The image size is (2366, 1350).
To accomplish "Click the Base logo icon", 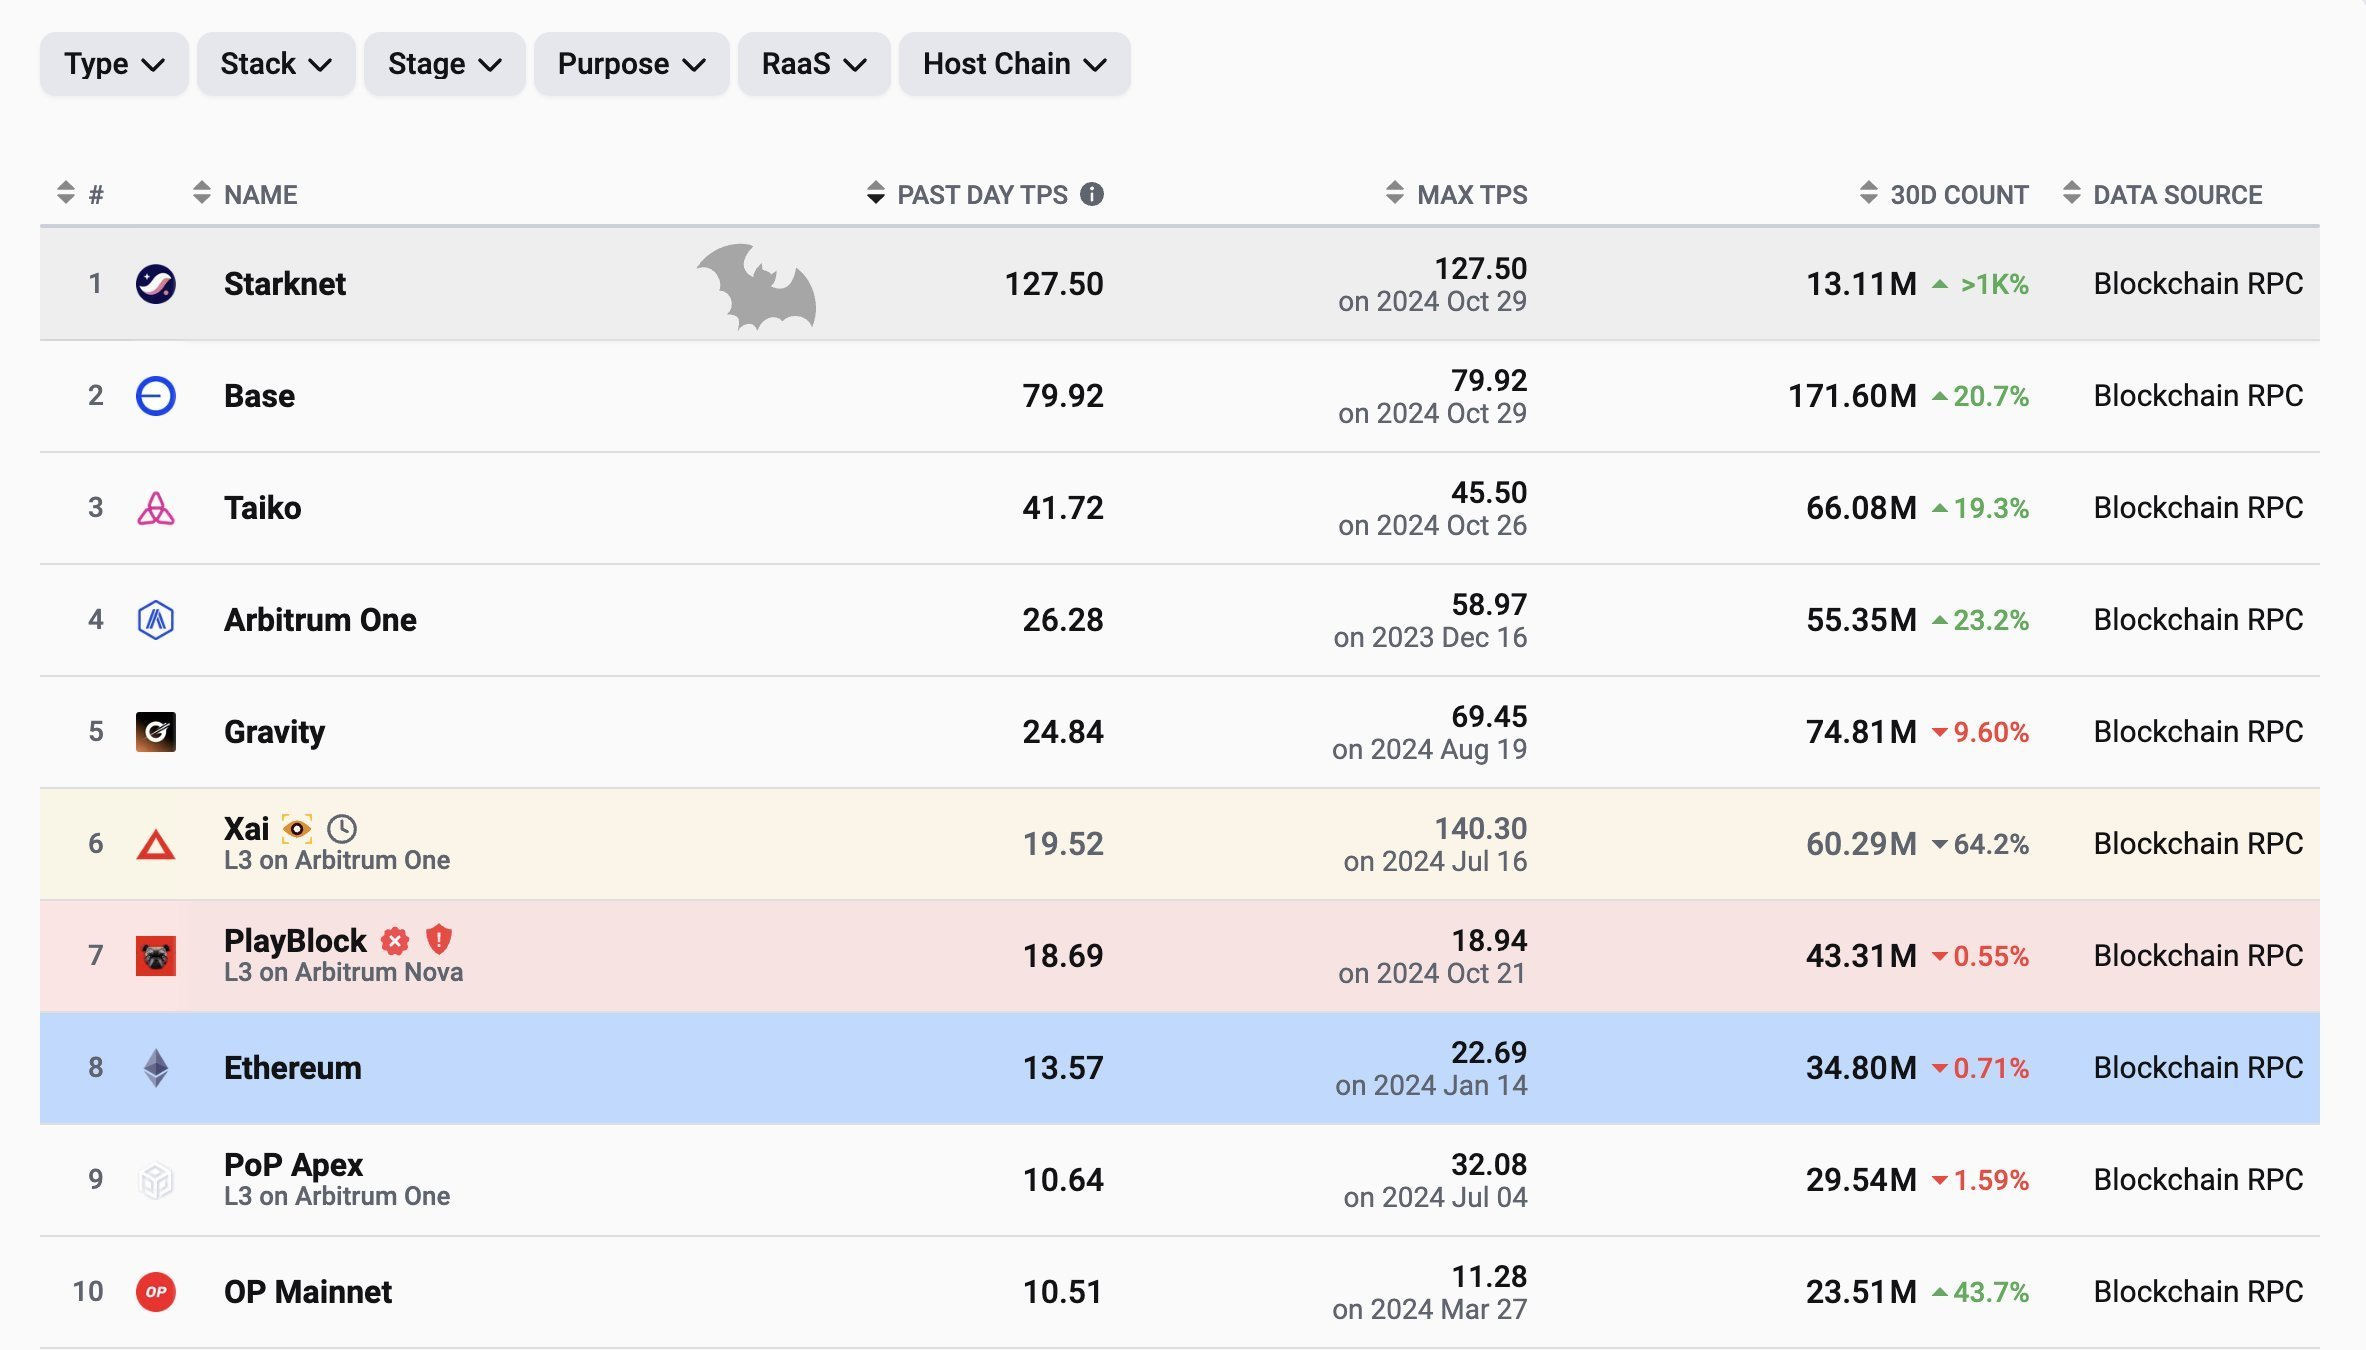I will pos(156,396).
